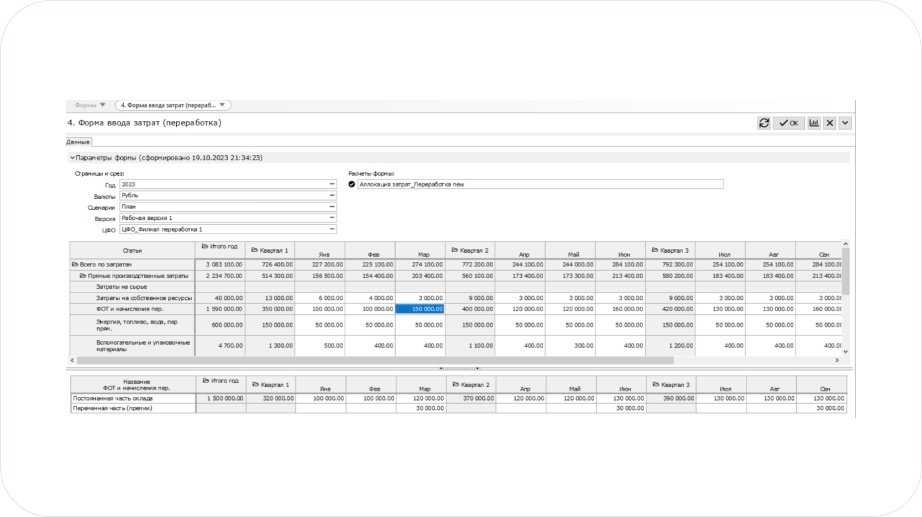This screenshot has width=922, height=517.
Task: Click the X icon in the form toolbar
Action: [830, 123]
